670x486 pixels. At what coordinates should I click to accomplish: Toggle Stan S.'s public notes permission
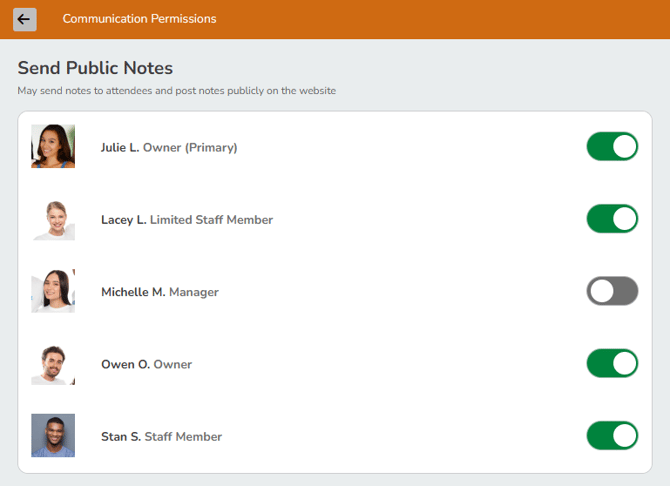[611, 436]
